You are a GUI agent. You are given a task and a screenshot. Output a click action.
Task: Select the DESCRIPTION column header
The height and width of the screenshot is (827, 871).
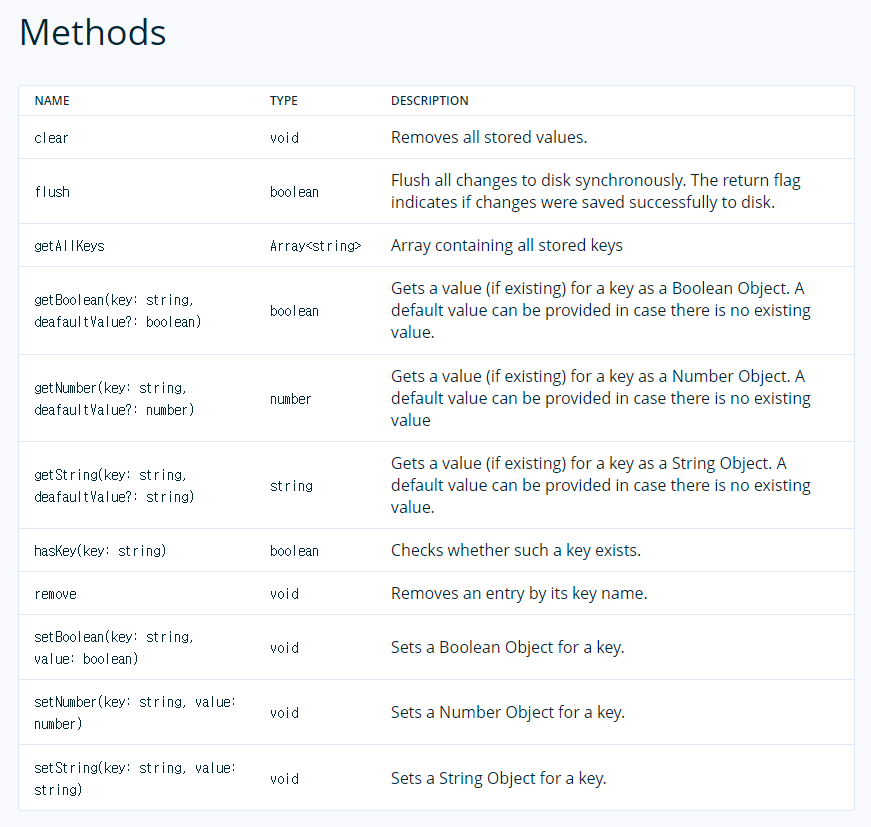[429, 101]
